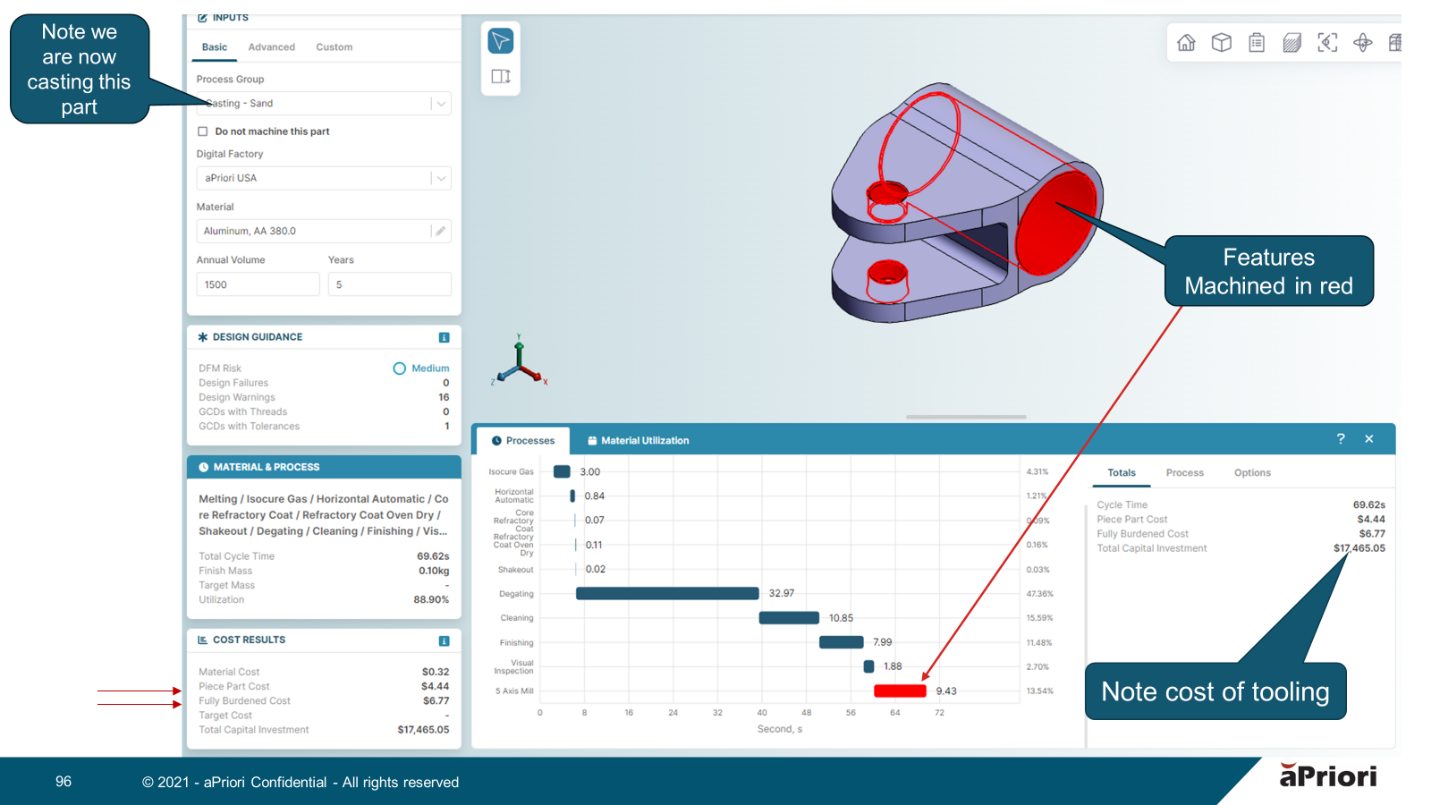This screenshot has height=805, width=1431.
Task: Click the Total Cycle Time 69.62s value
Action: tap(433, 556)
